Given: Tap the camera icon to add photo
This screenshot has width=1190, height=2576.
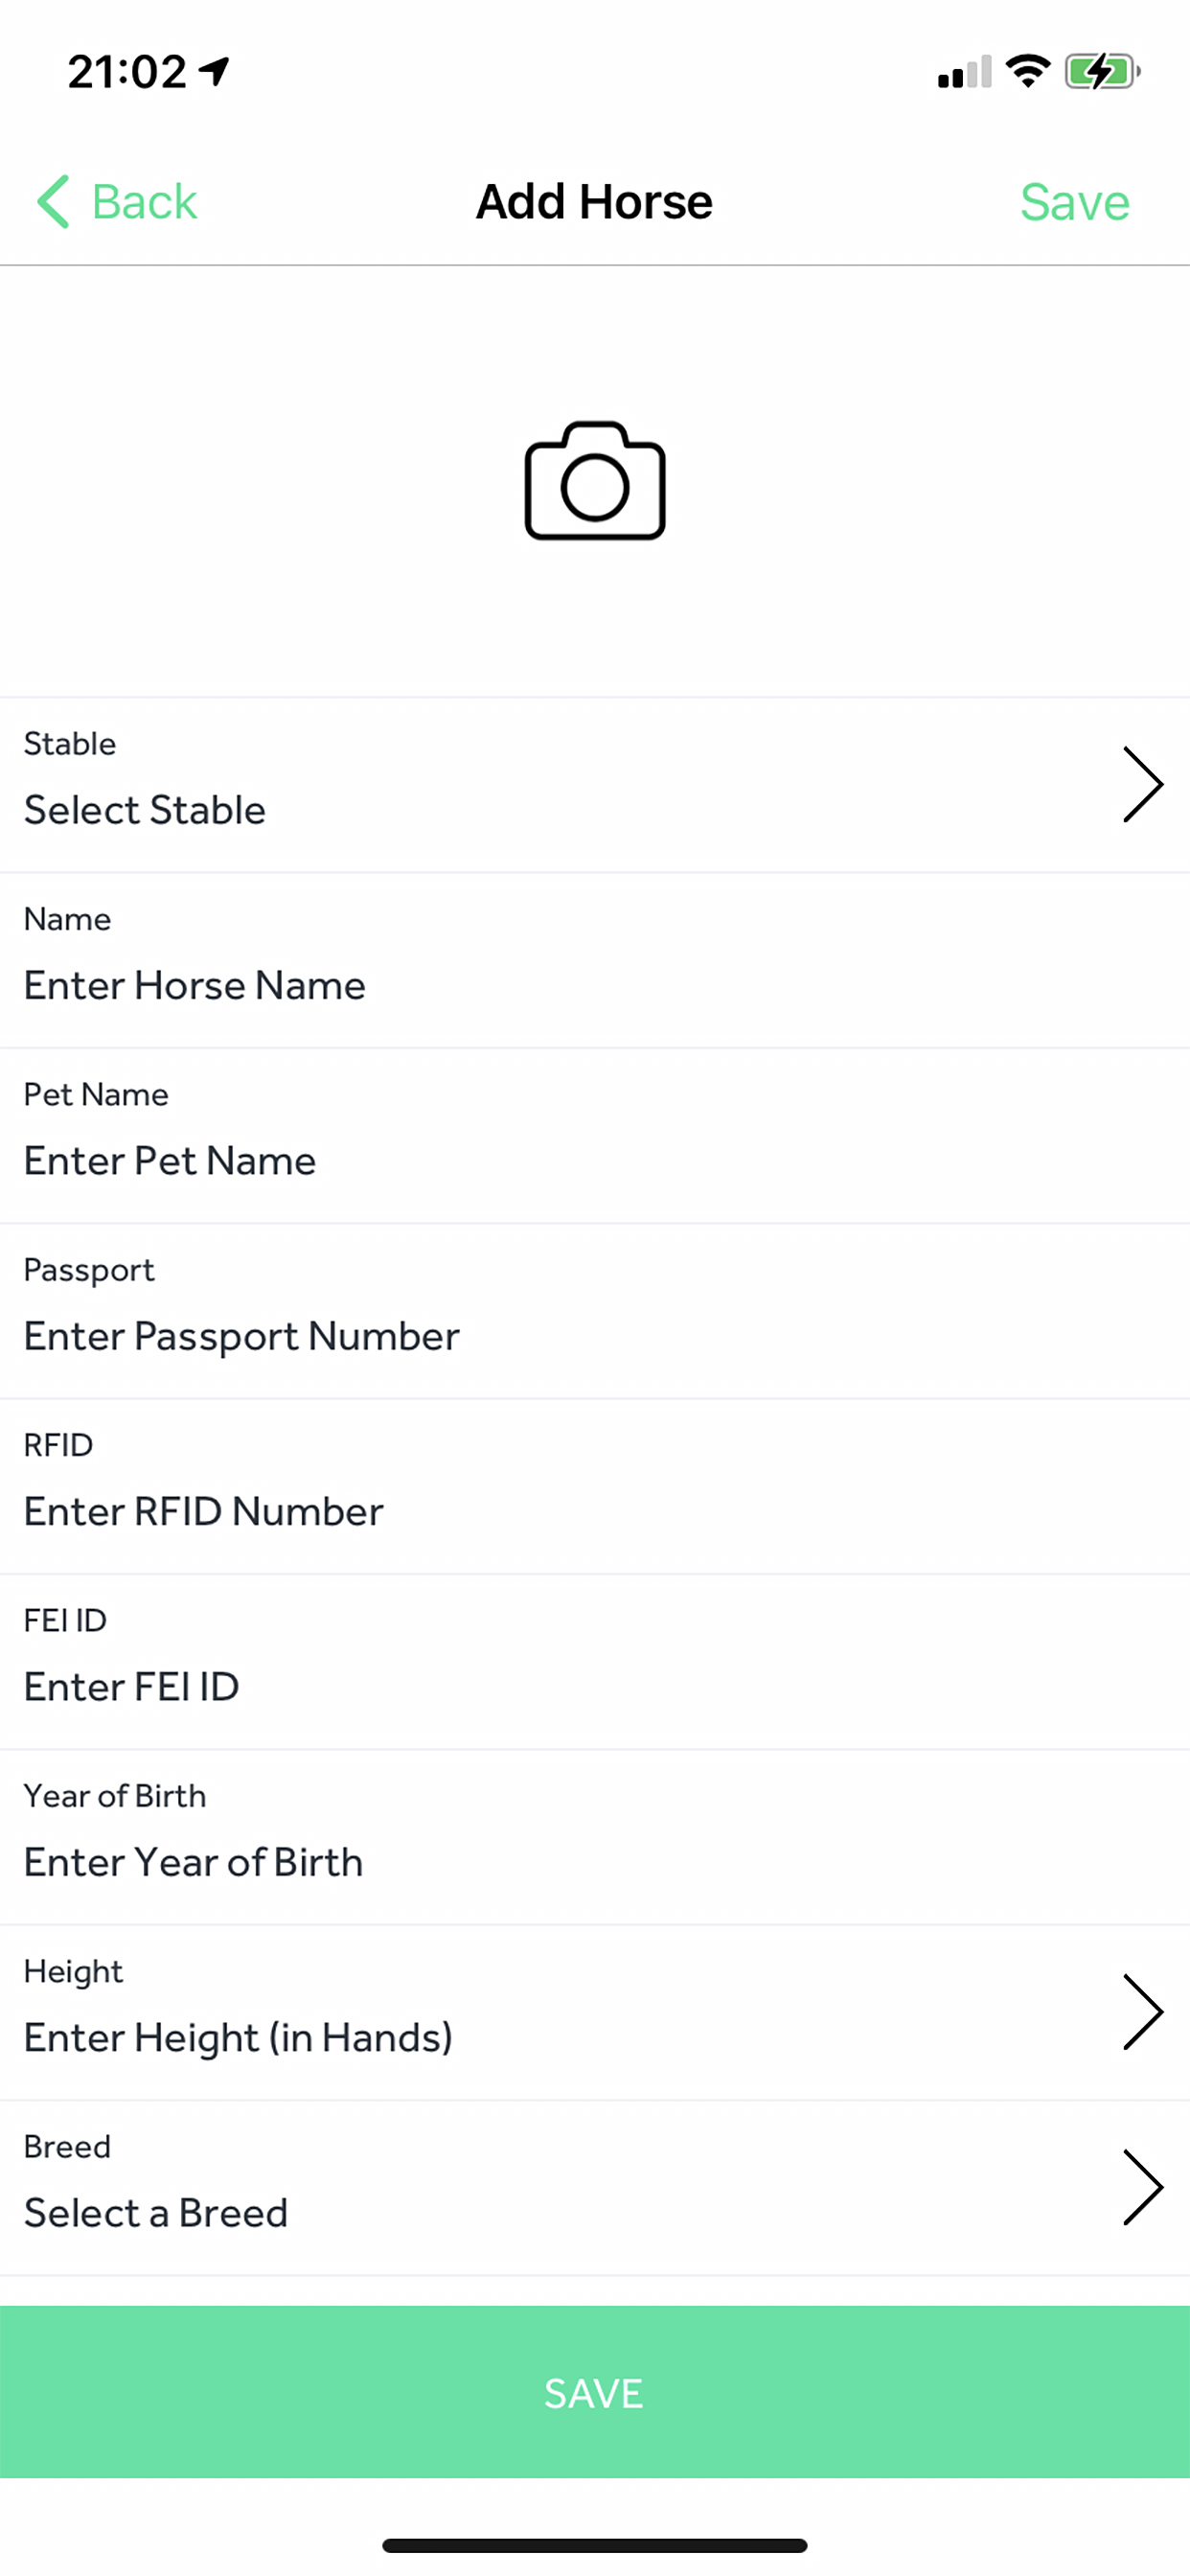Looking at the screenshot, I should click(x=595, y=481).
